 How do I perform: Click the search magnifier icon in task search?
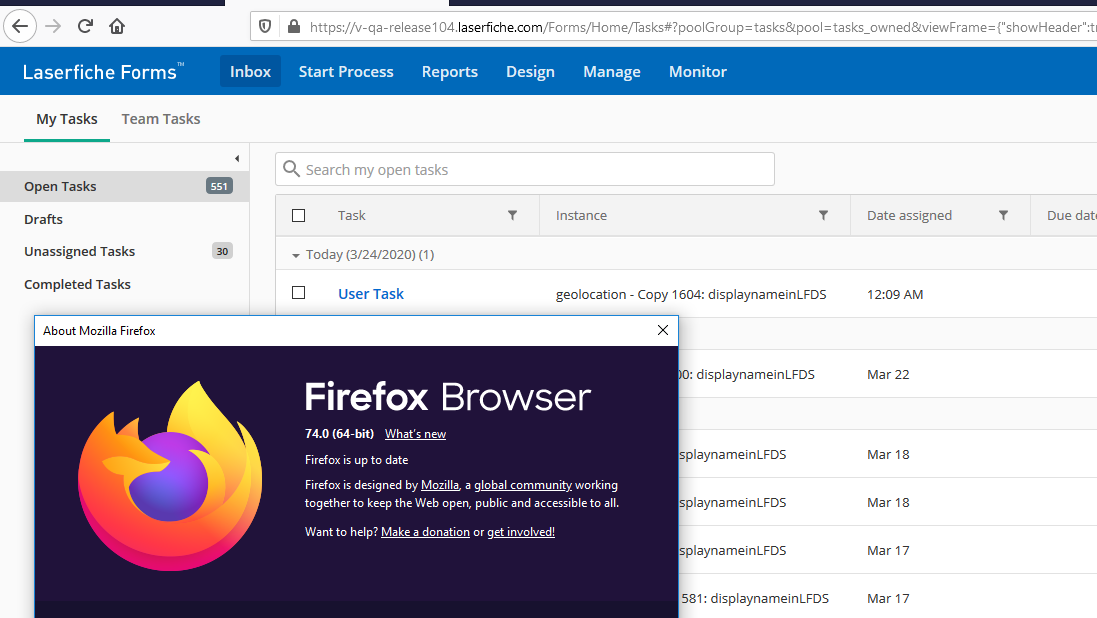tap(291, 169)
